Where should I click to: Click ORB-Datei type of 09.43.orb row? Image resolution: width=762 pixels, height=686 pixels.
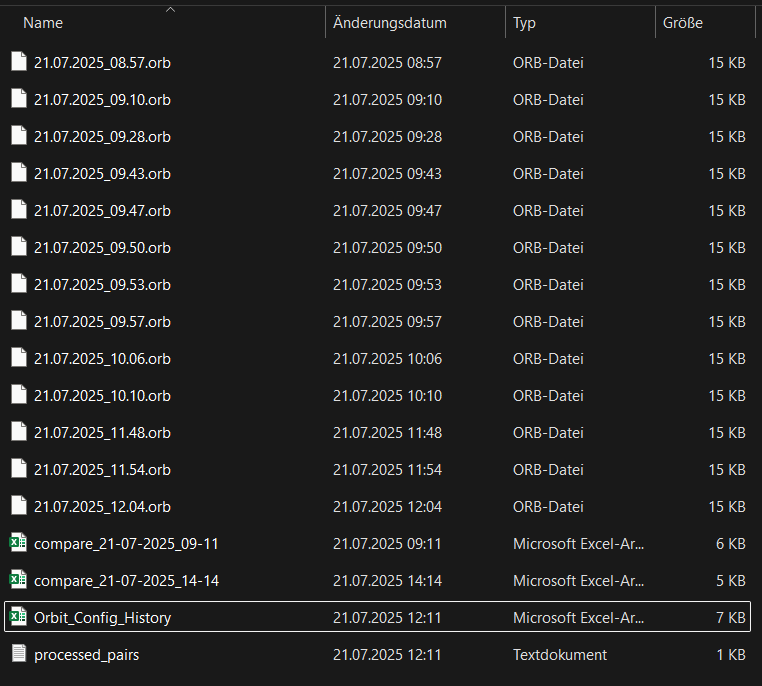pyautogui.click(x=548, y=173)
